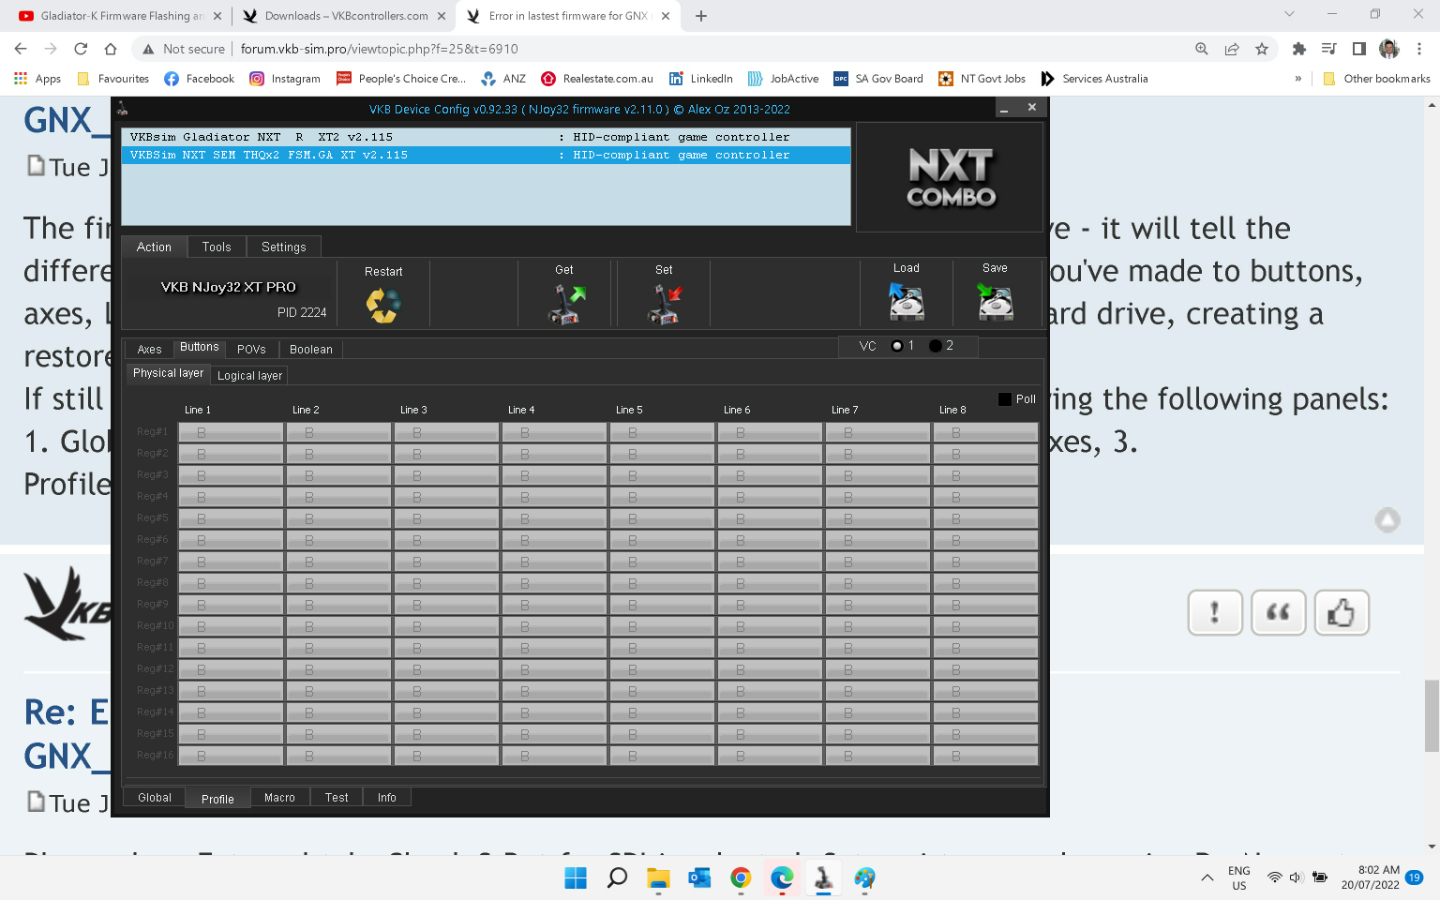The image size is (1440, 900).
Task: Open the Test bottom tab
Action: [337, 797]
